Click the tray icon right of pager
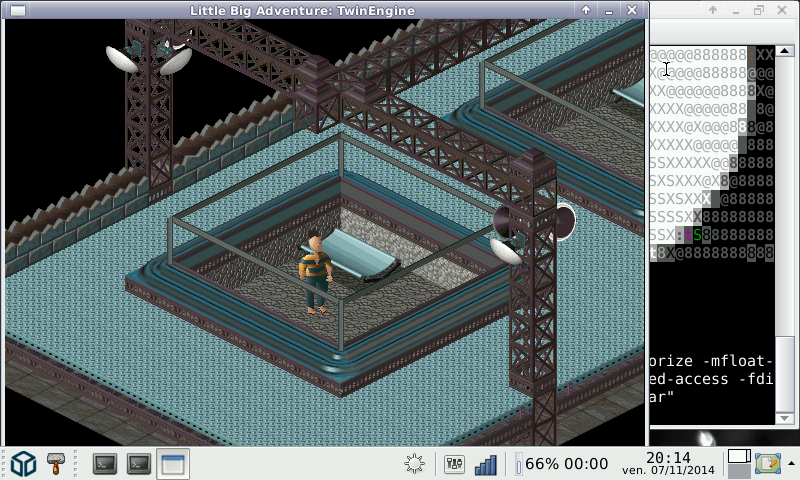Screen dimensions: 800x480 click(x=768, y=464)
